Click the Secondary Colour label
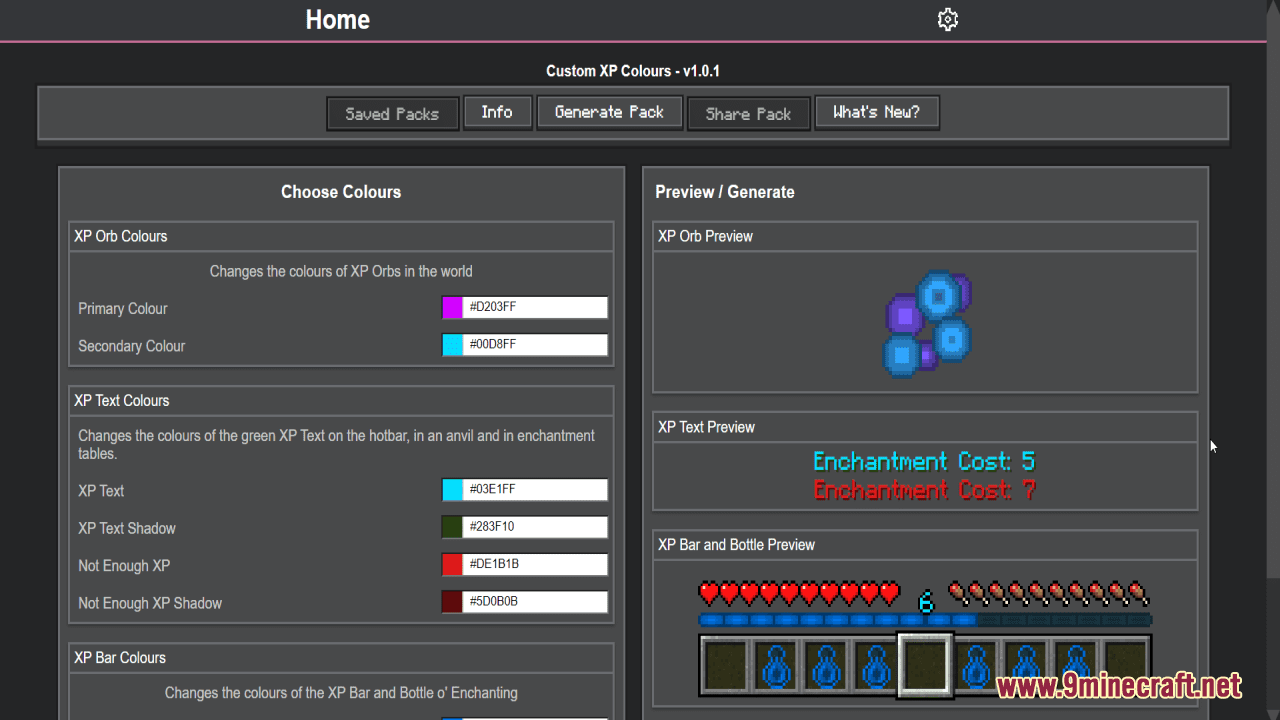The image size is (1280, 720). click(x=132, y=346)
